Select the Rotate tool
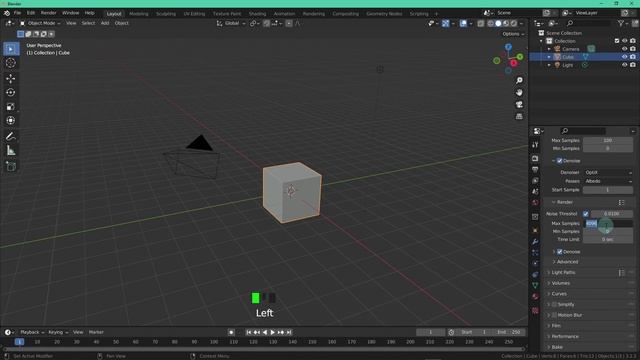The width and height of the screenshot is (640, 360). point(11,92)
